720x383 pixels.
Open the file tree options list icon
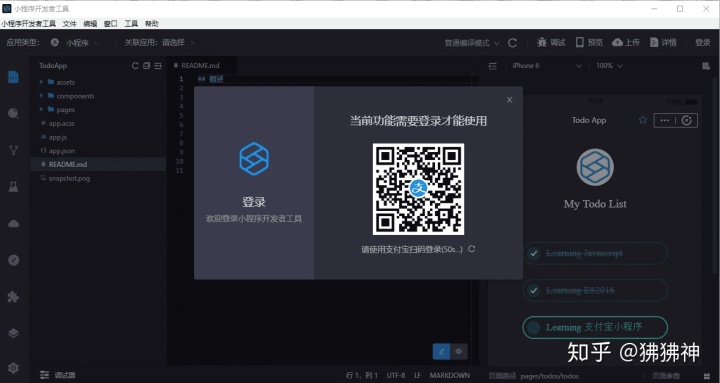pos(158,66)
